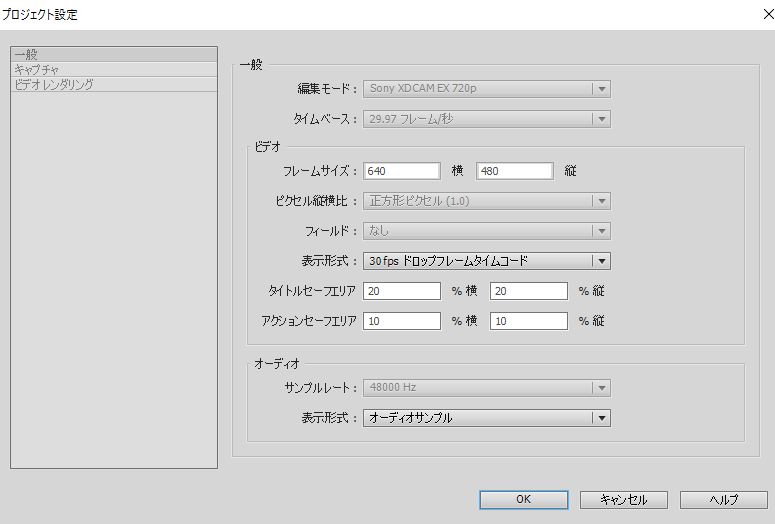Open help with the ヘルプ button
This screenshot has height=524, width=775.
click(x=724, y=500)
